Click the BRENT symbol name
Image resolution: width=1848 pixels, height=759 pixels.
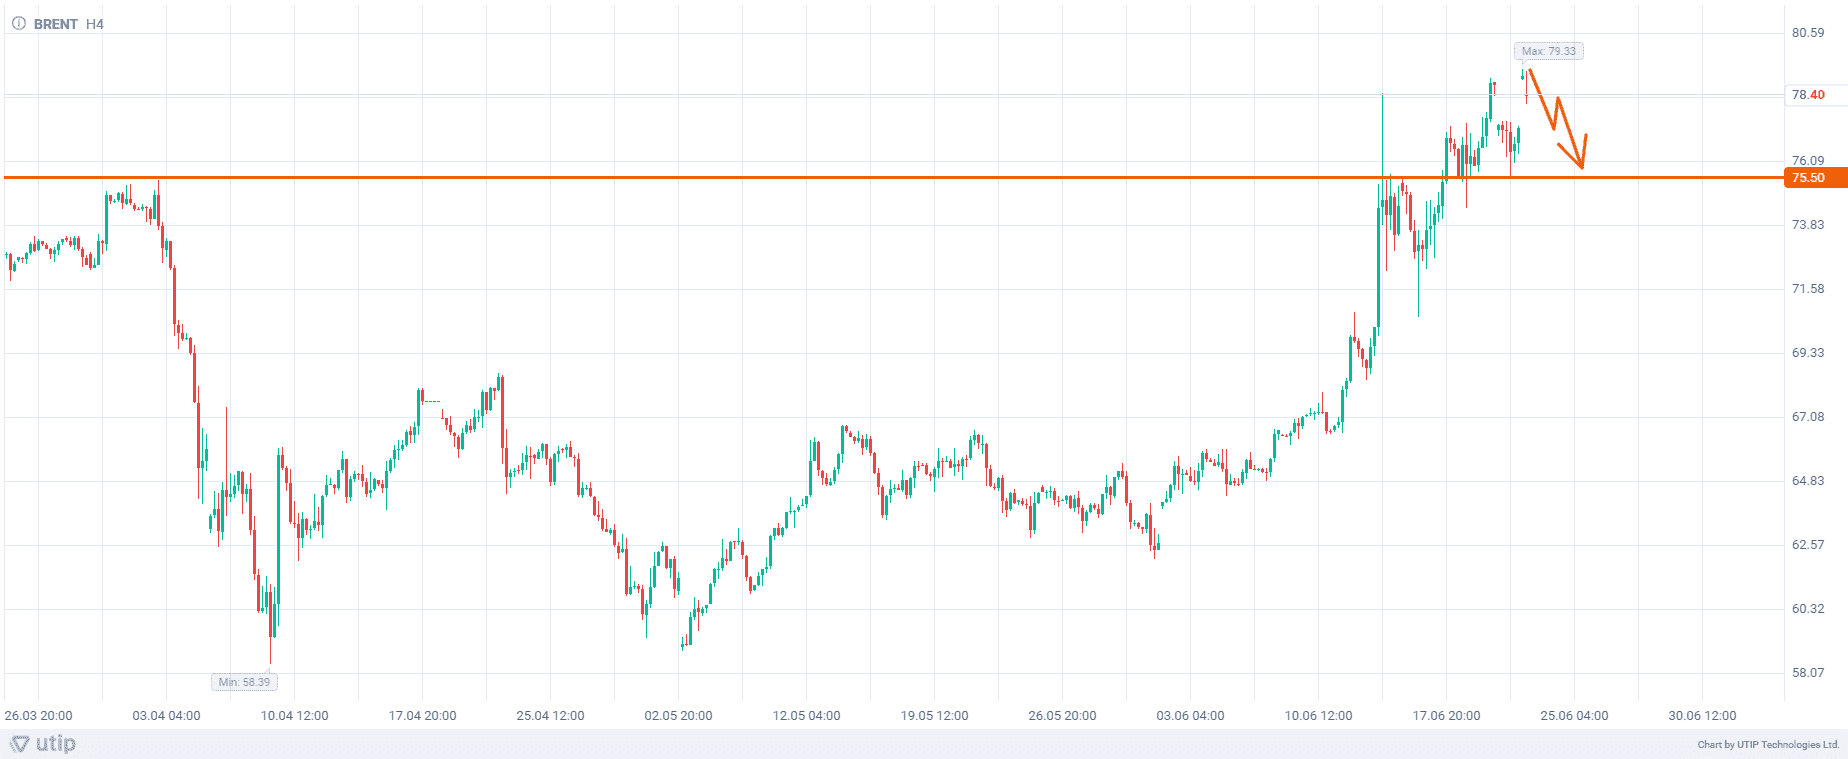coord(55,24)
